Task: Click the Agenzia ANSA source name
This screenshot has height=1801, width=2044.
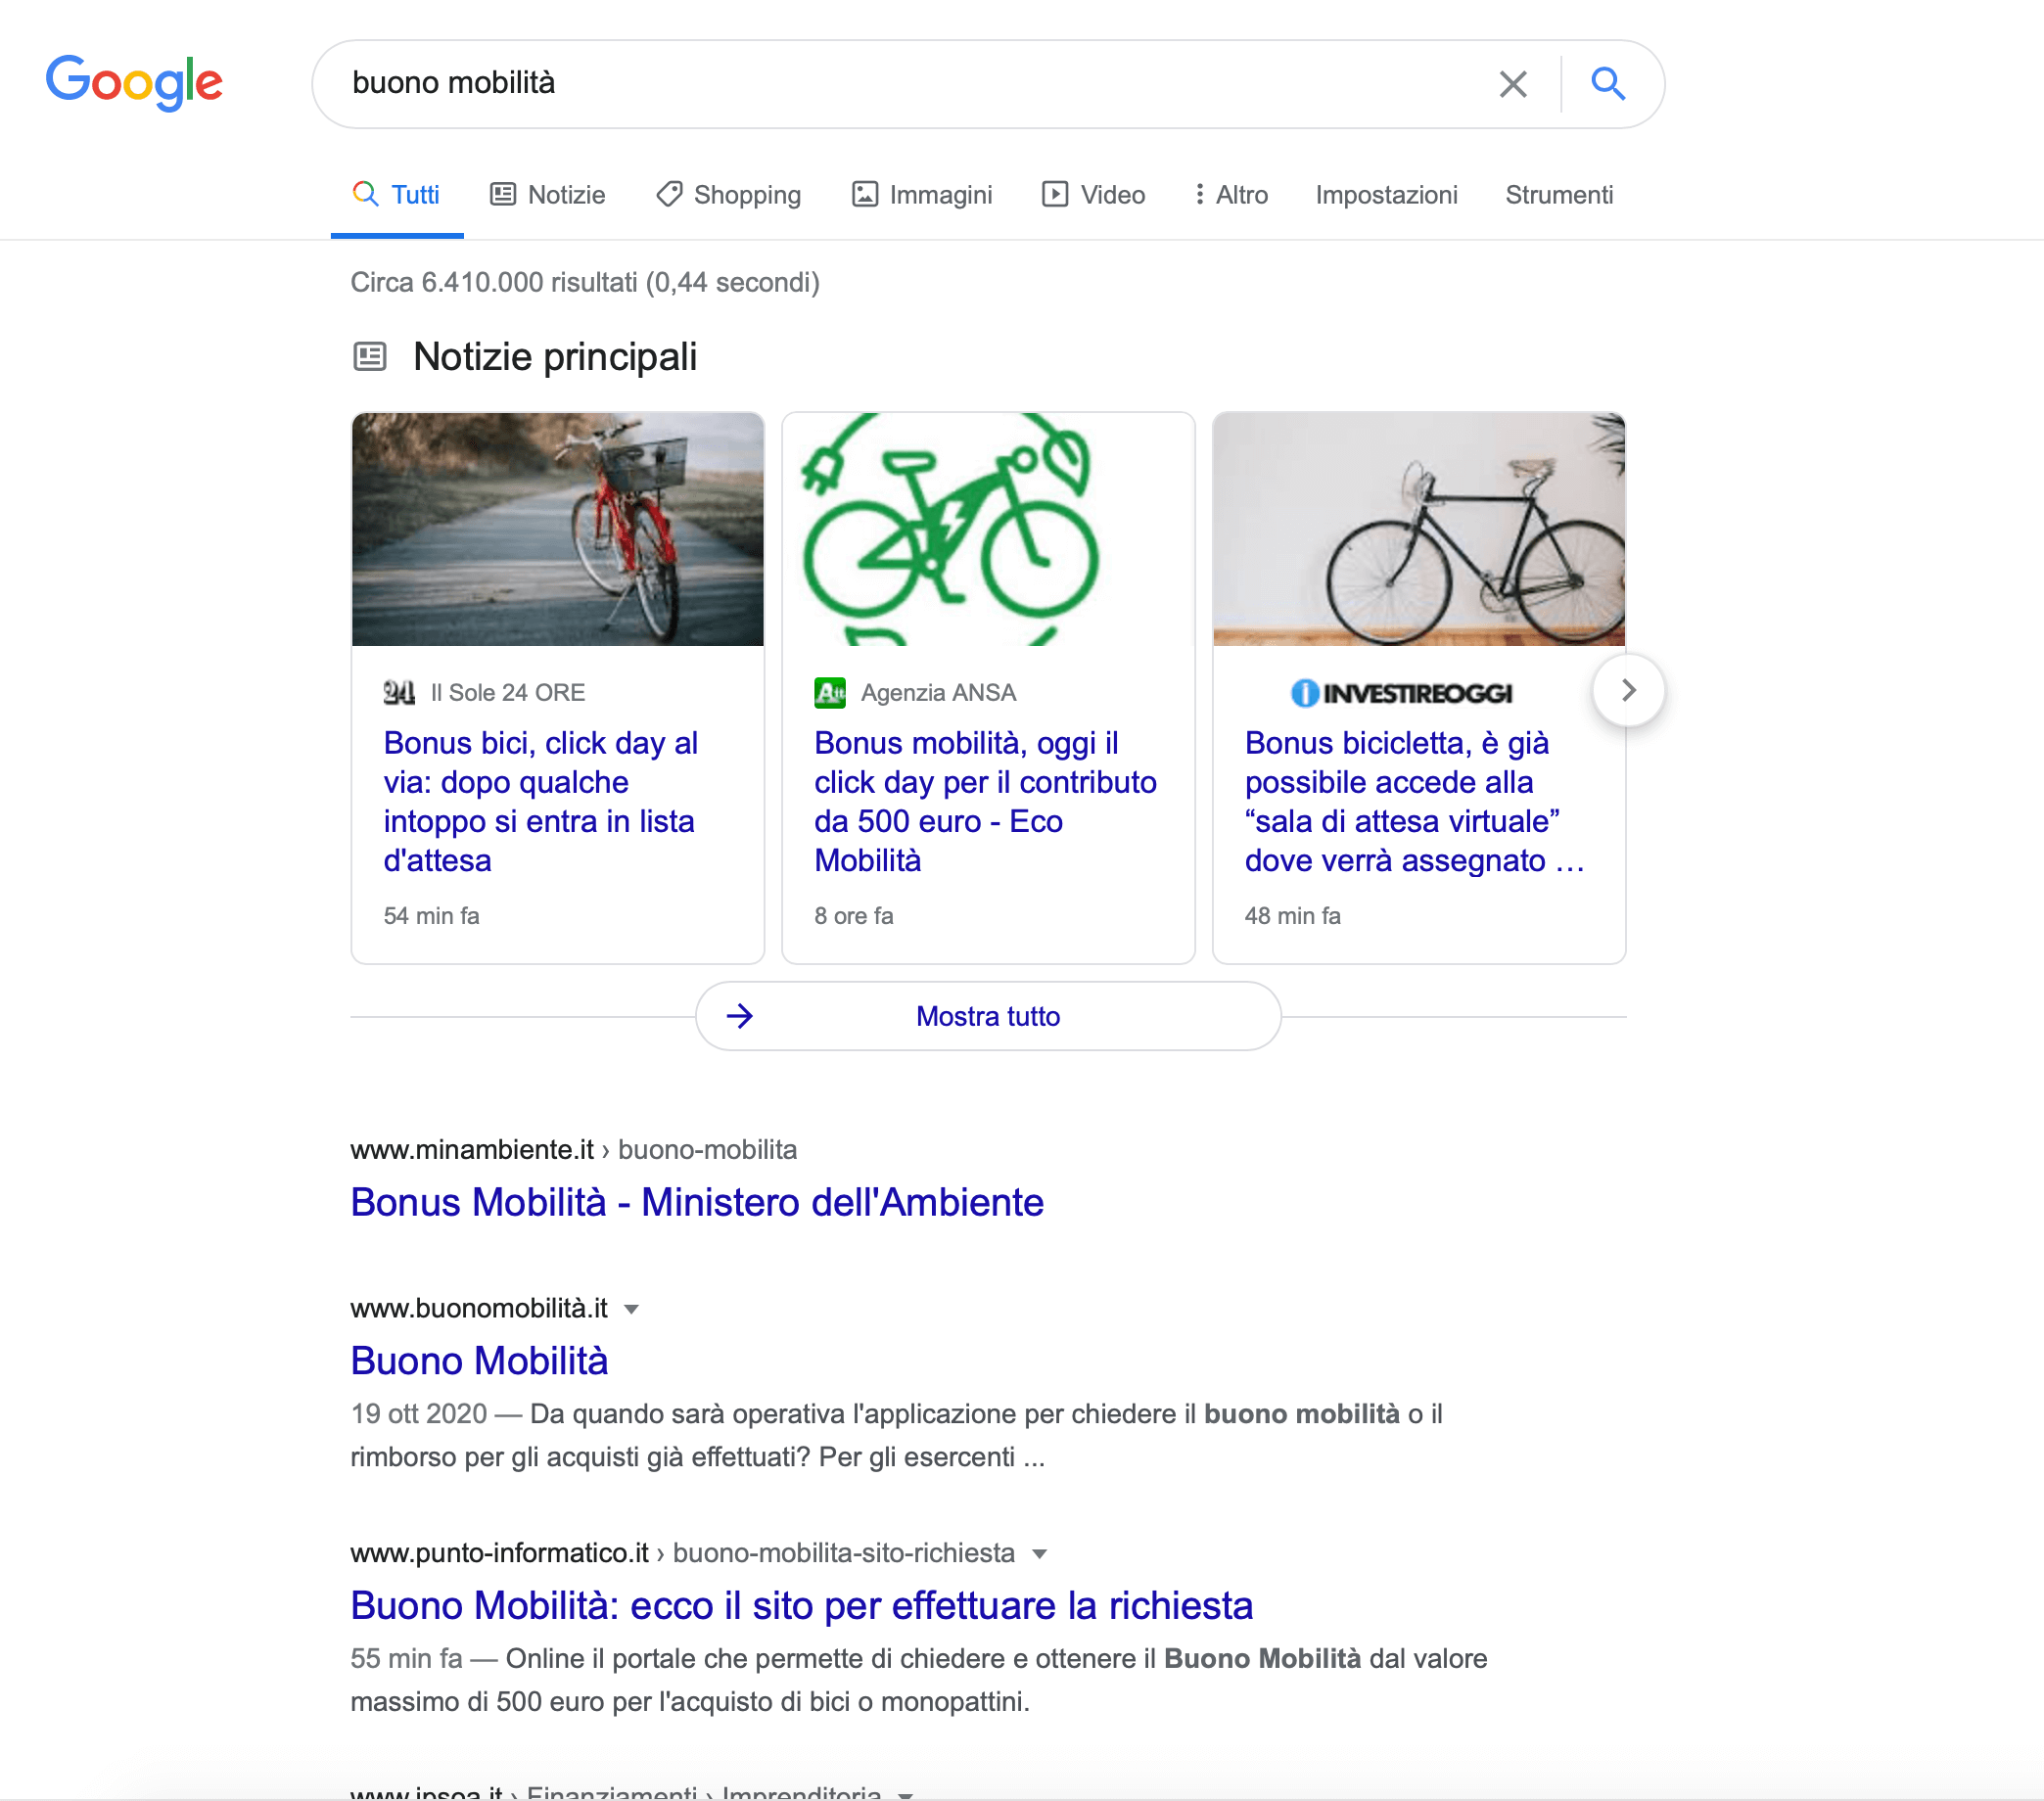Action: tap(939, 693)
